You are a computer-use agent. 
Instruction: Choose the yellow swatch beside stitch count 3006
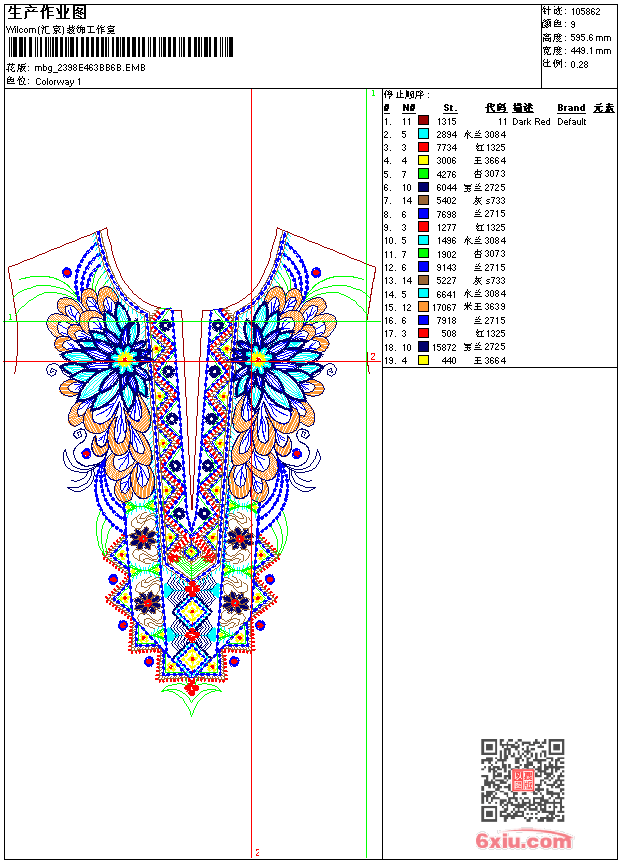(x=424, y=160)
